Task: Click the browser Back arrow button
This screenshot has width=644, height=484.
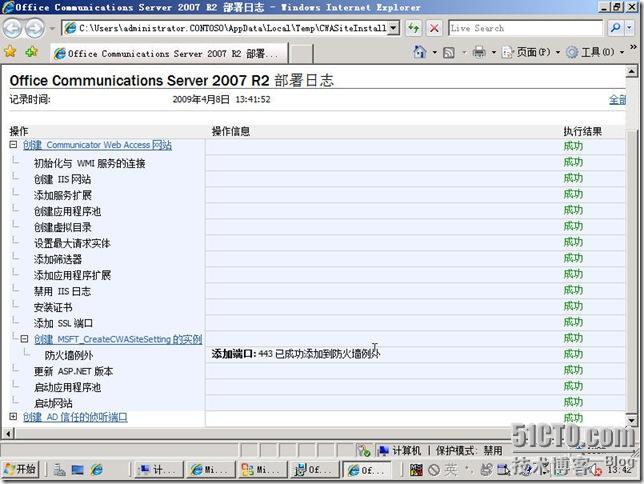Action: [13, 28]
